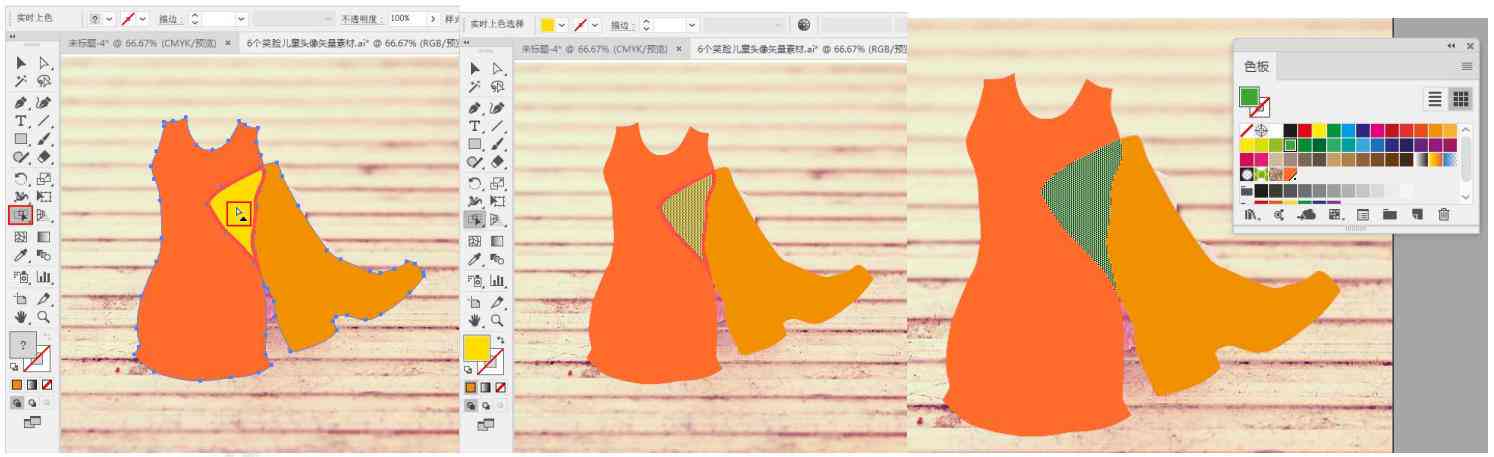
Task: Expand the flyout arrow beside the 100% opacity field
Action: pyautogui.click(x=433, y=19)
